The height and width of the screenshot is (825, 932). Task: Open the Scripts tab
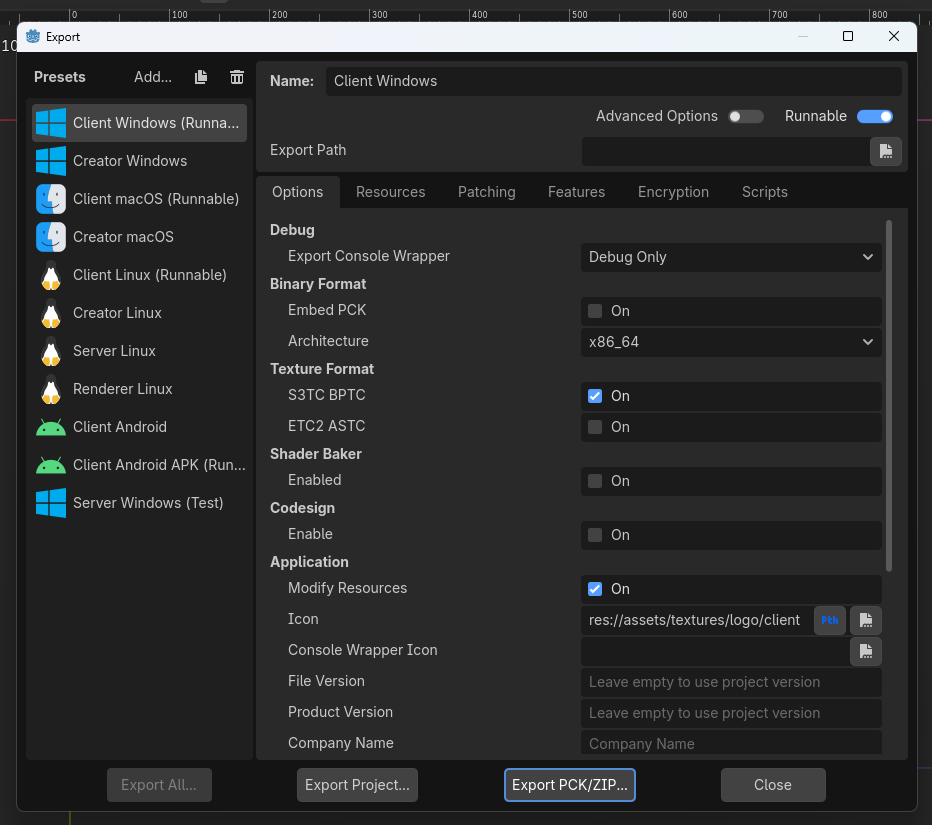pos(765,192)
